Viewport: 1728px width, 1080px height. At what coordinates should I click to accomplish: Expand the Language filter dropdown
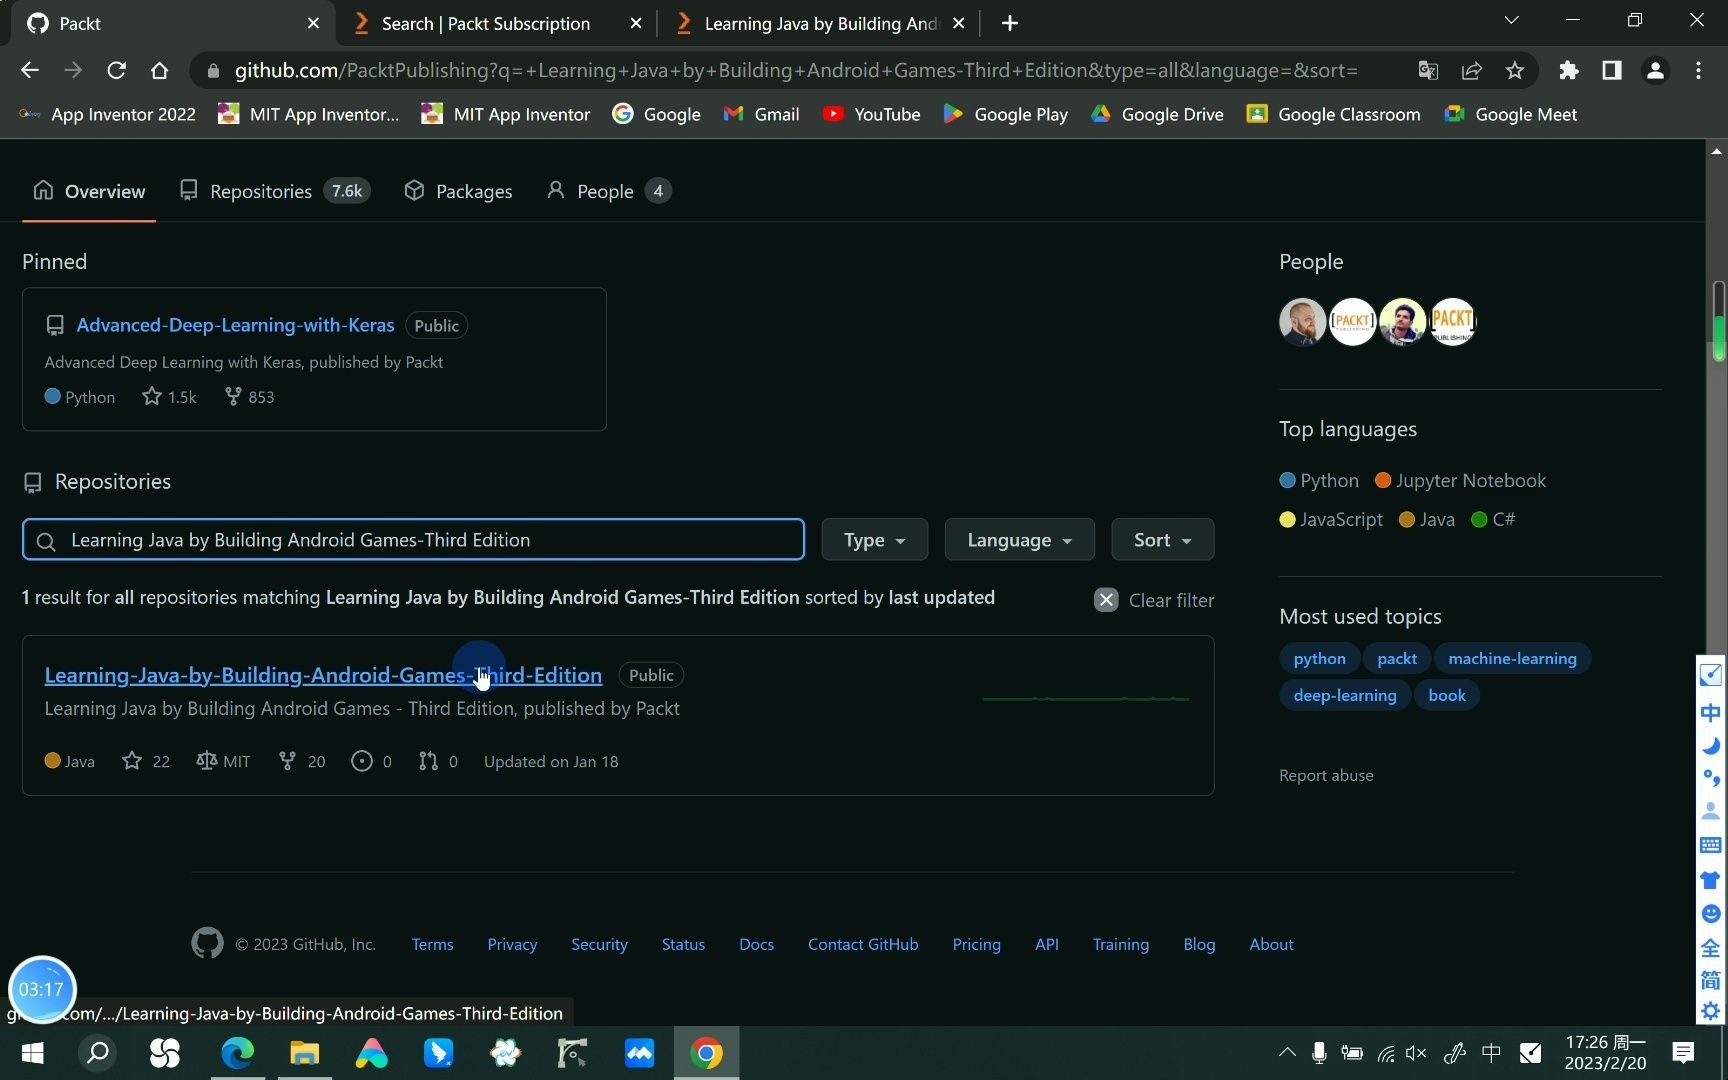1020,540
